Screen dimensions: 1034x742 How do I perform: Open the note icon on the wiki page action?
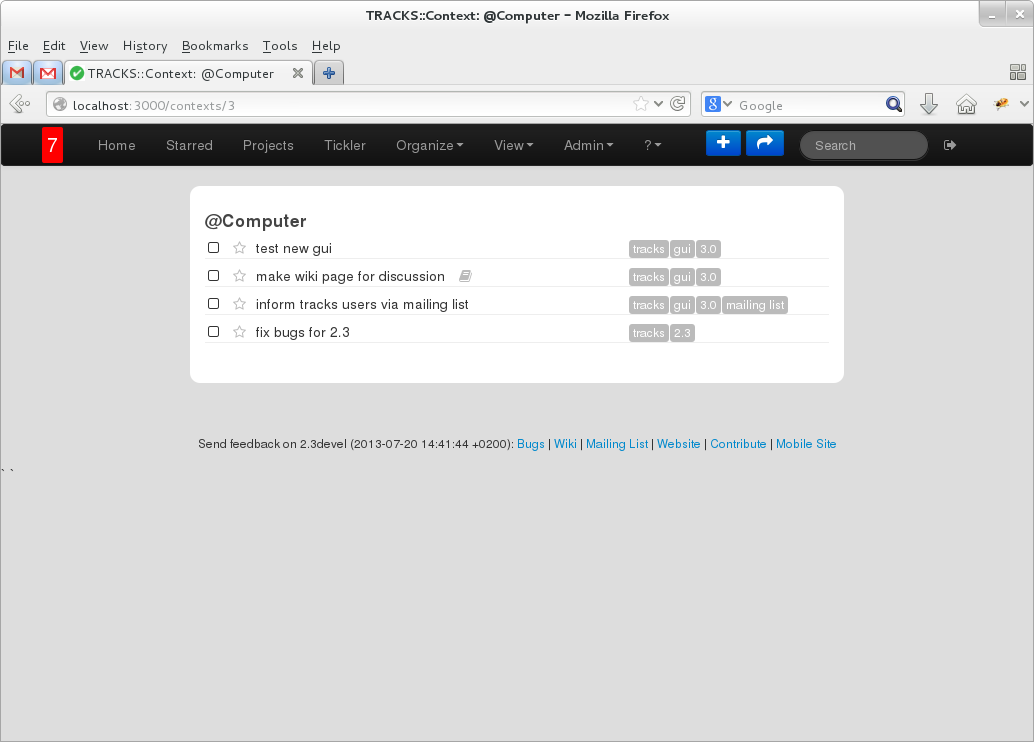pyautogui.click(x=465, y=276)
